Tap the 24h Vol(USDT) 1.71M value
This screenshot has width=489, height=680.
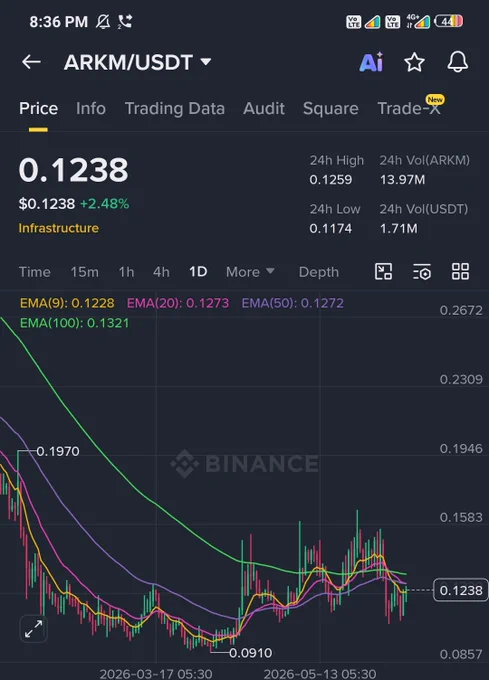coord(398,228)
